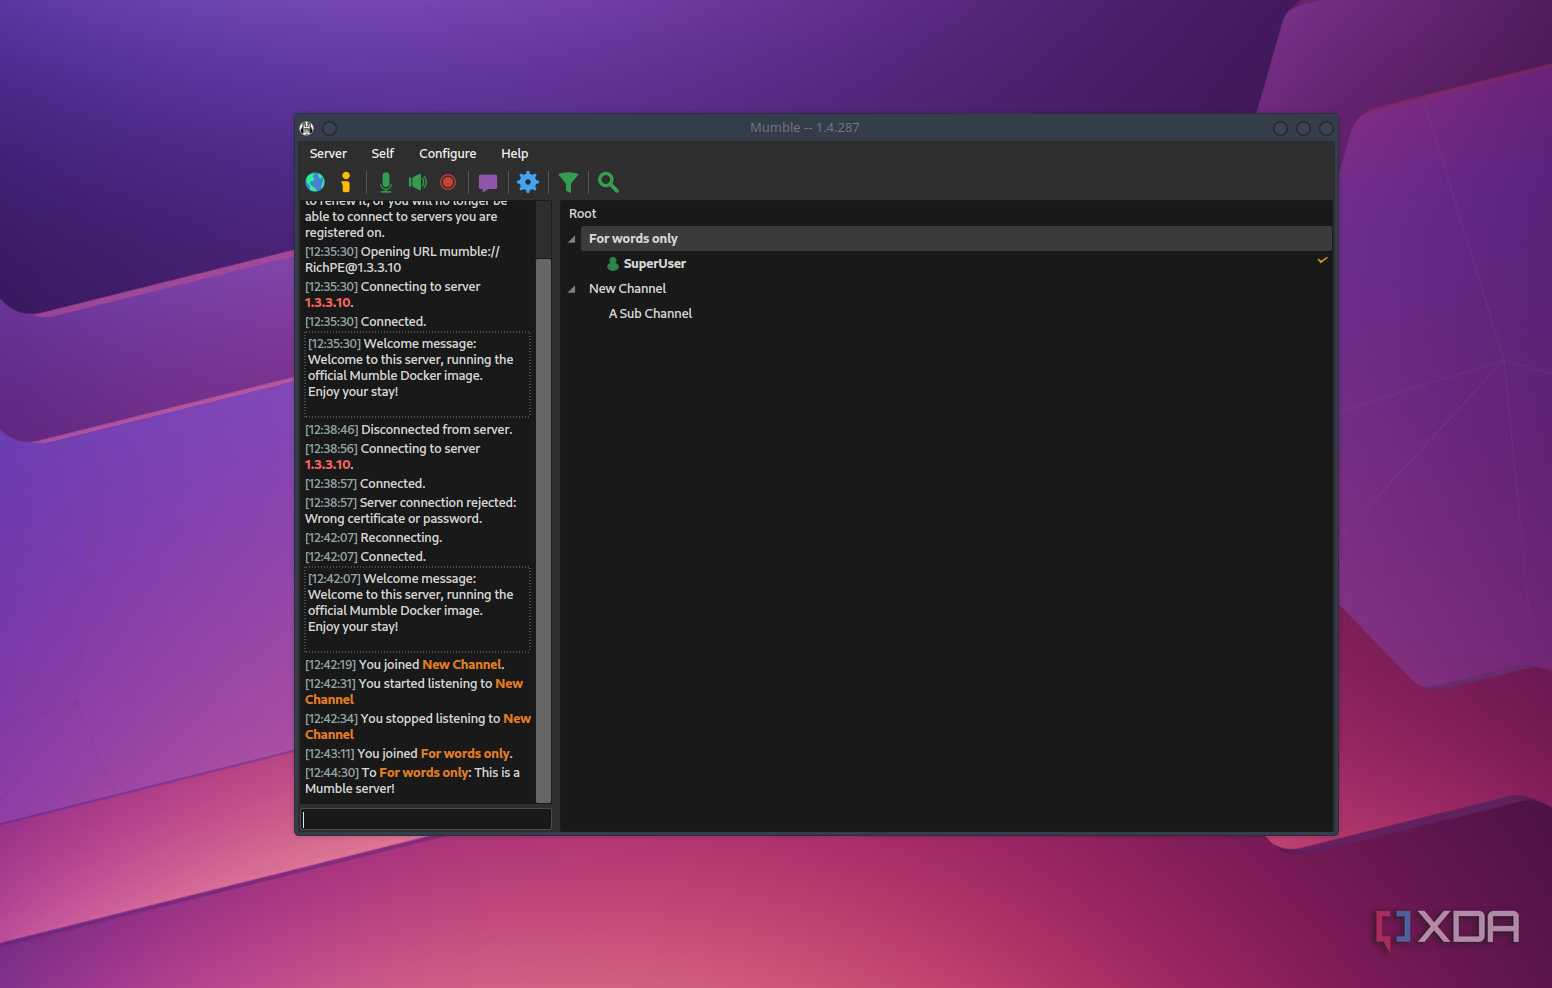The image size is (1552, 988).
Task: Show server information with yellow info icon
Action: [x=346, y=182]
